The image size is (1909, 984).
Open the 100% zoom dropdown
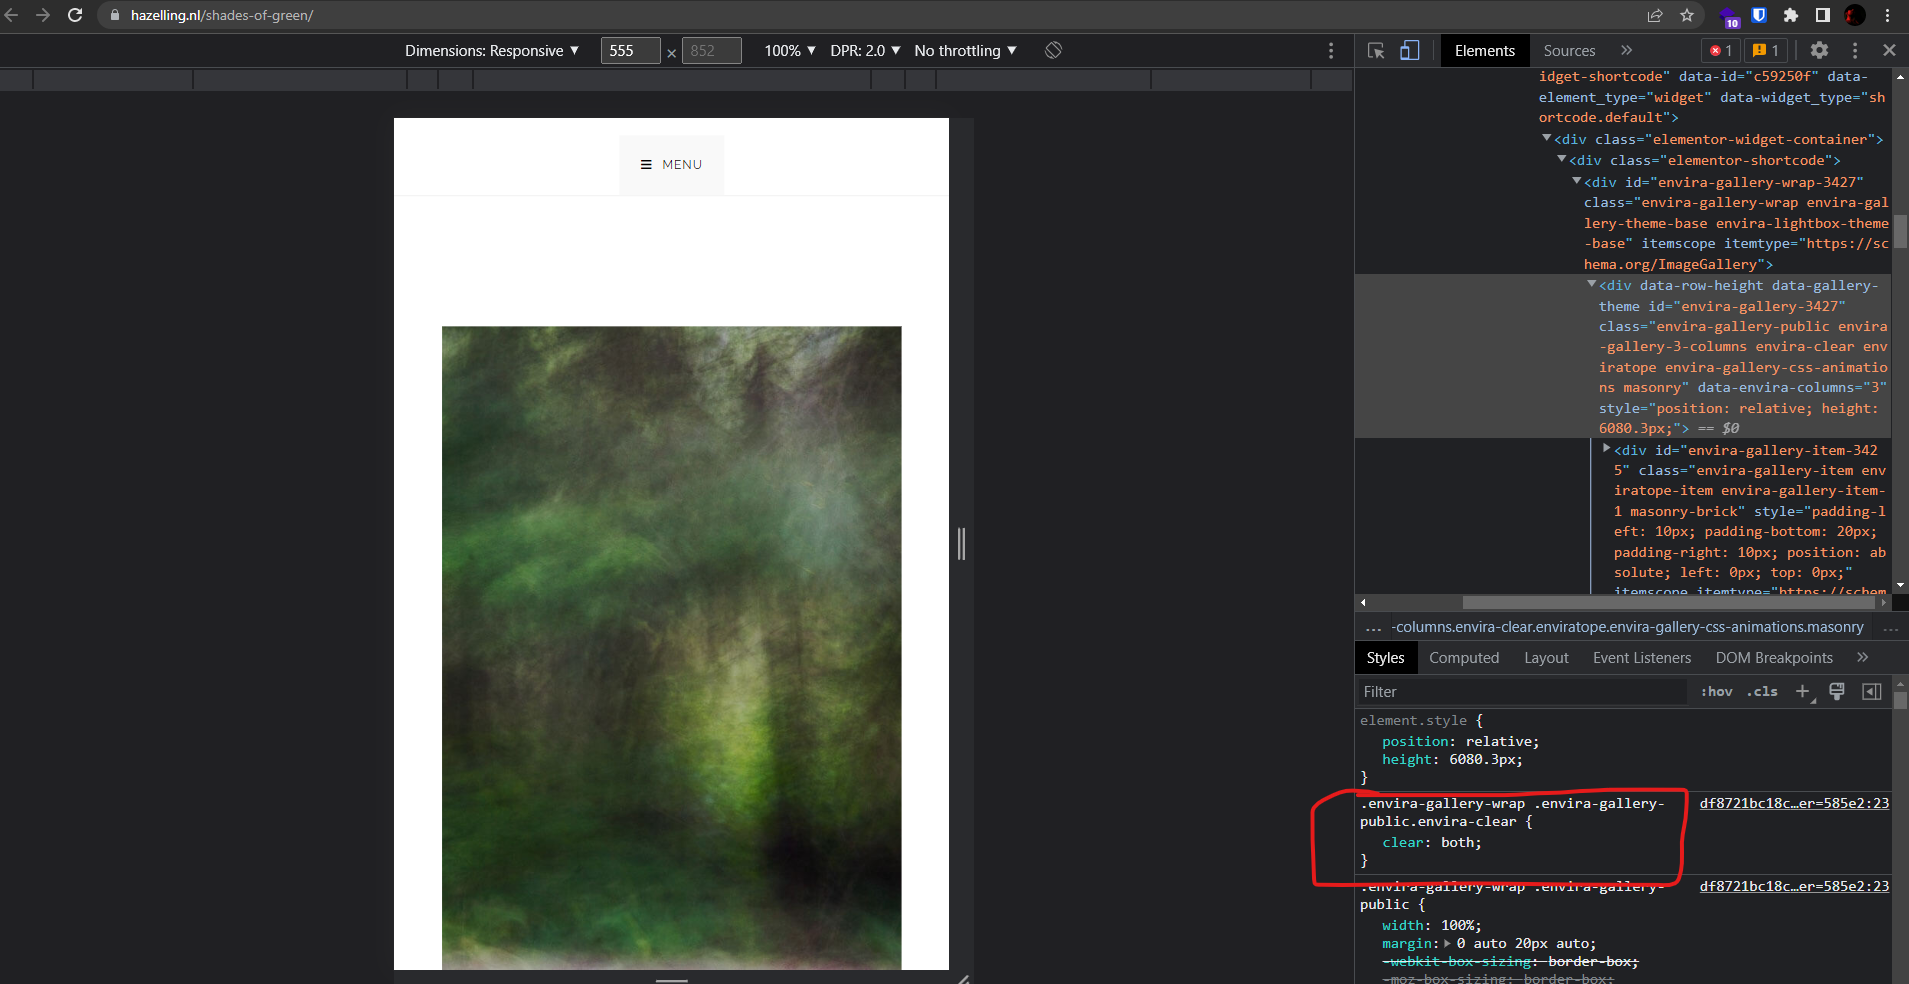[x=790, y=51]
